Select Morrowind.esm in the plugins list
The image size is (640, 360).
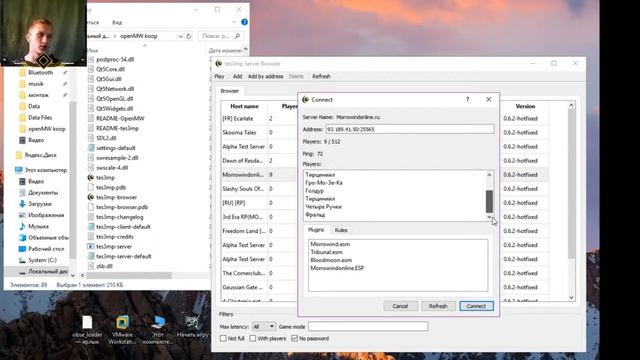click(x=330, y=244)
